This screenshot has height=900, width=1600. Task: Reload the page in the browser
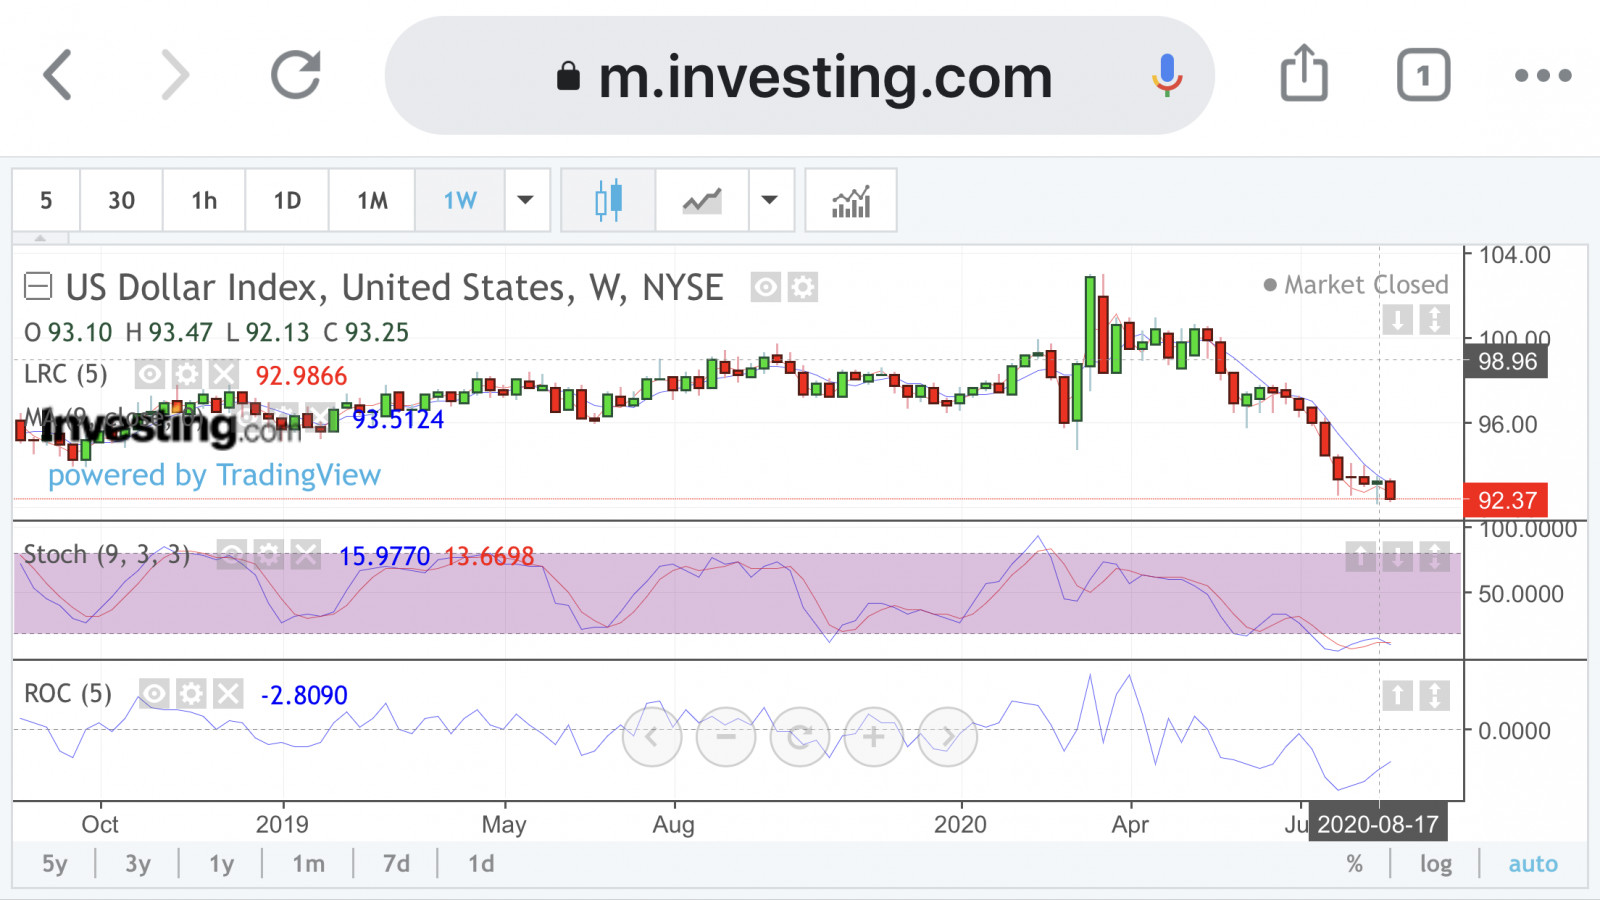(296, 75)
